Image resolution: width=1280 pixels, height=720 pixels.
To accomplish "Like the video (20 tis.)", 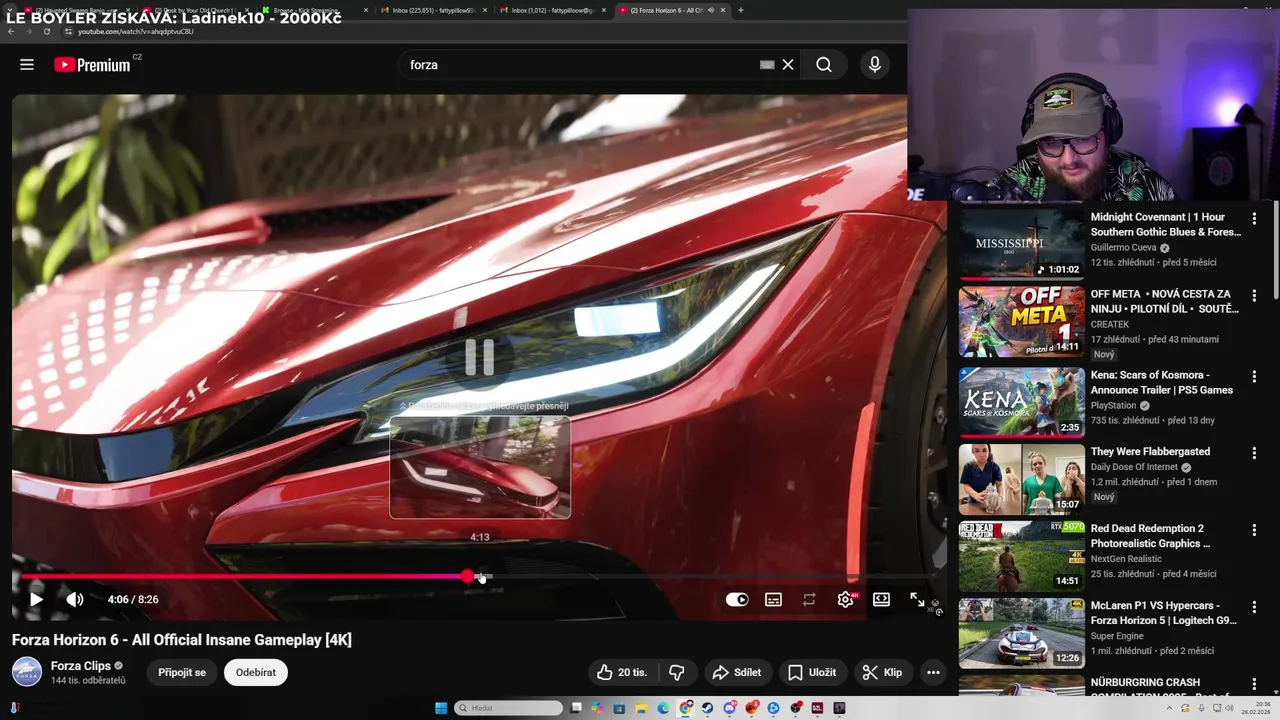I will pos(622,672).
